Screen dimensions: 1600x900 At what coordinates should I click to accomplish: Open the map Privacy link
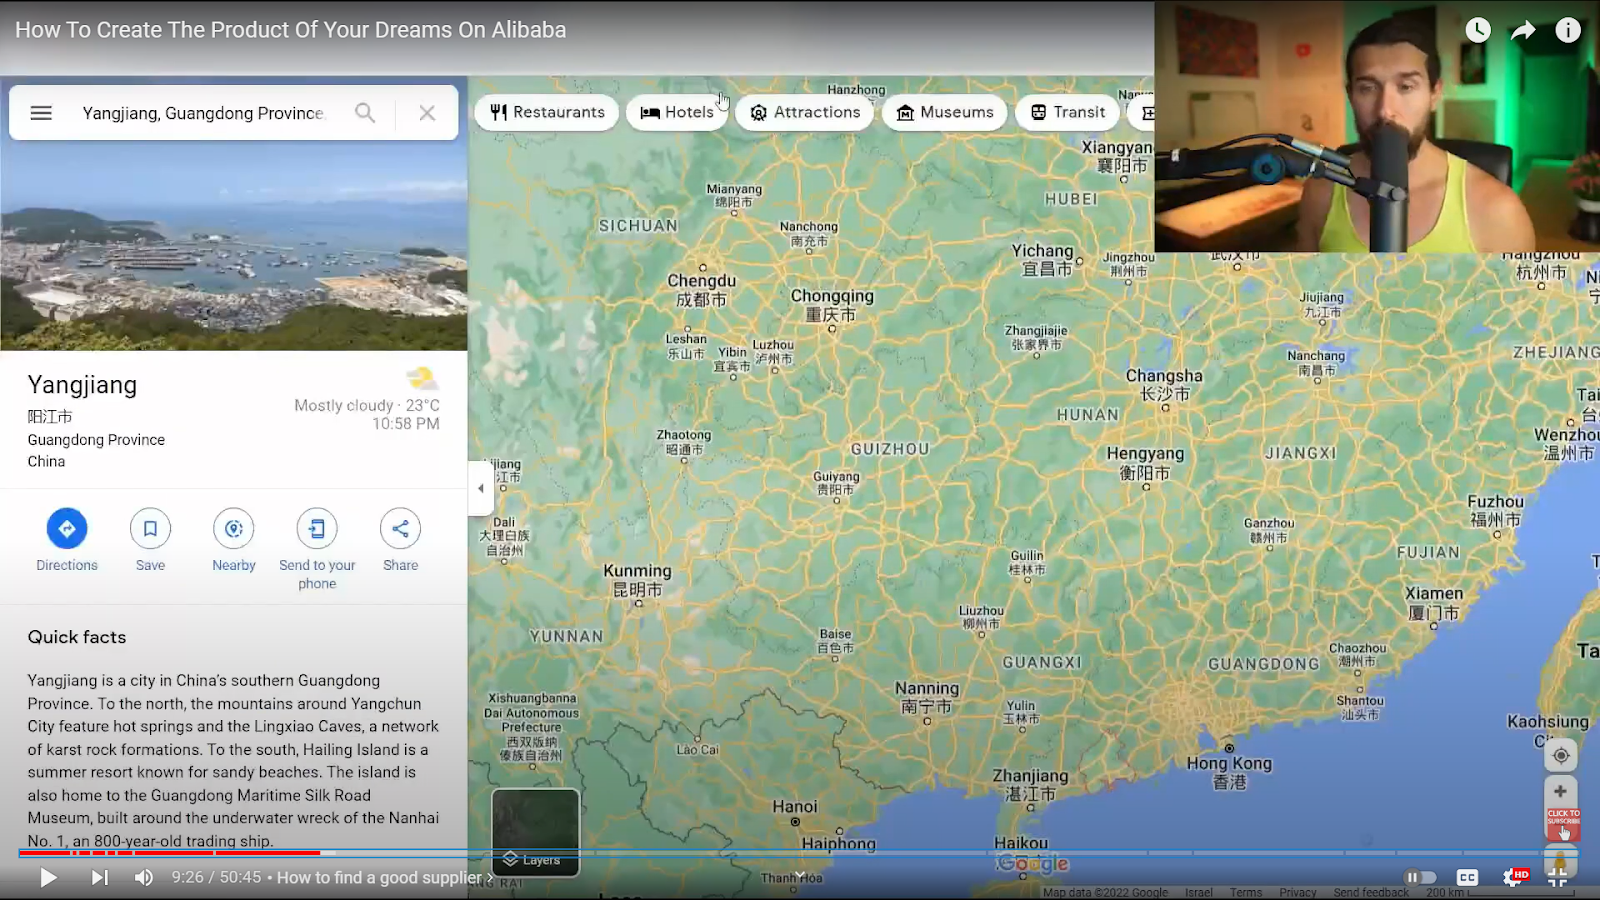pyautogui.click(x=1298, y=892)
